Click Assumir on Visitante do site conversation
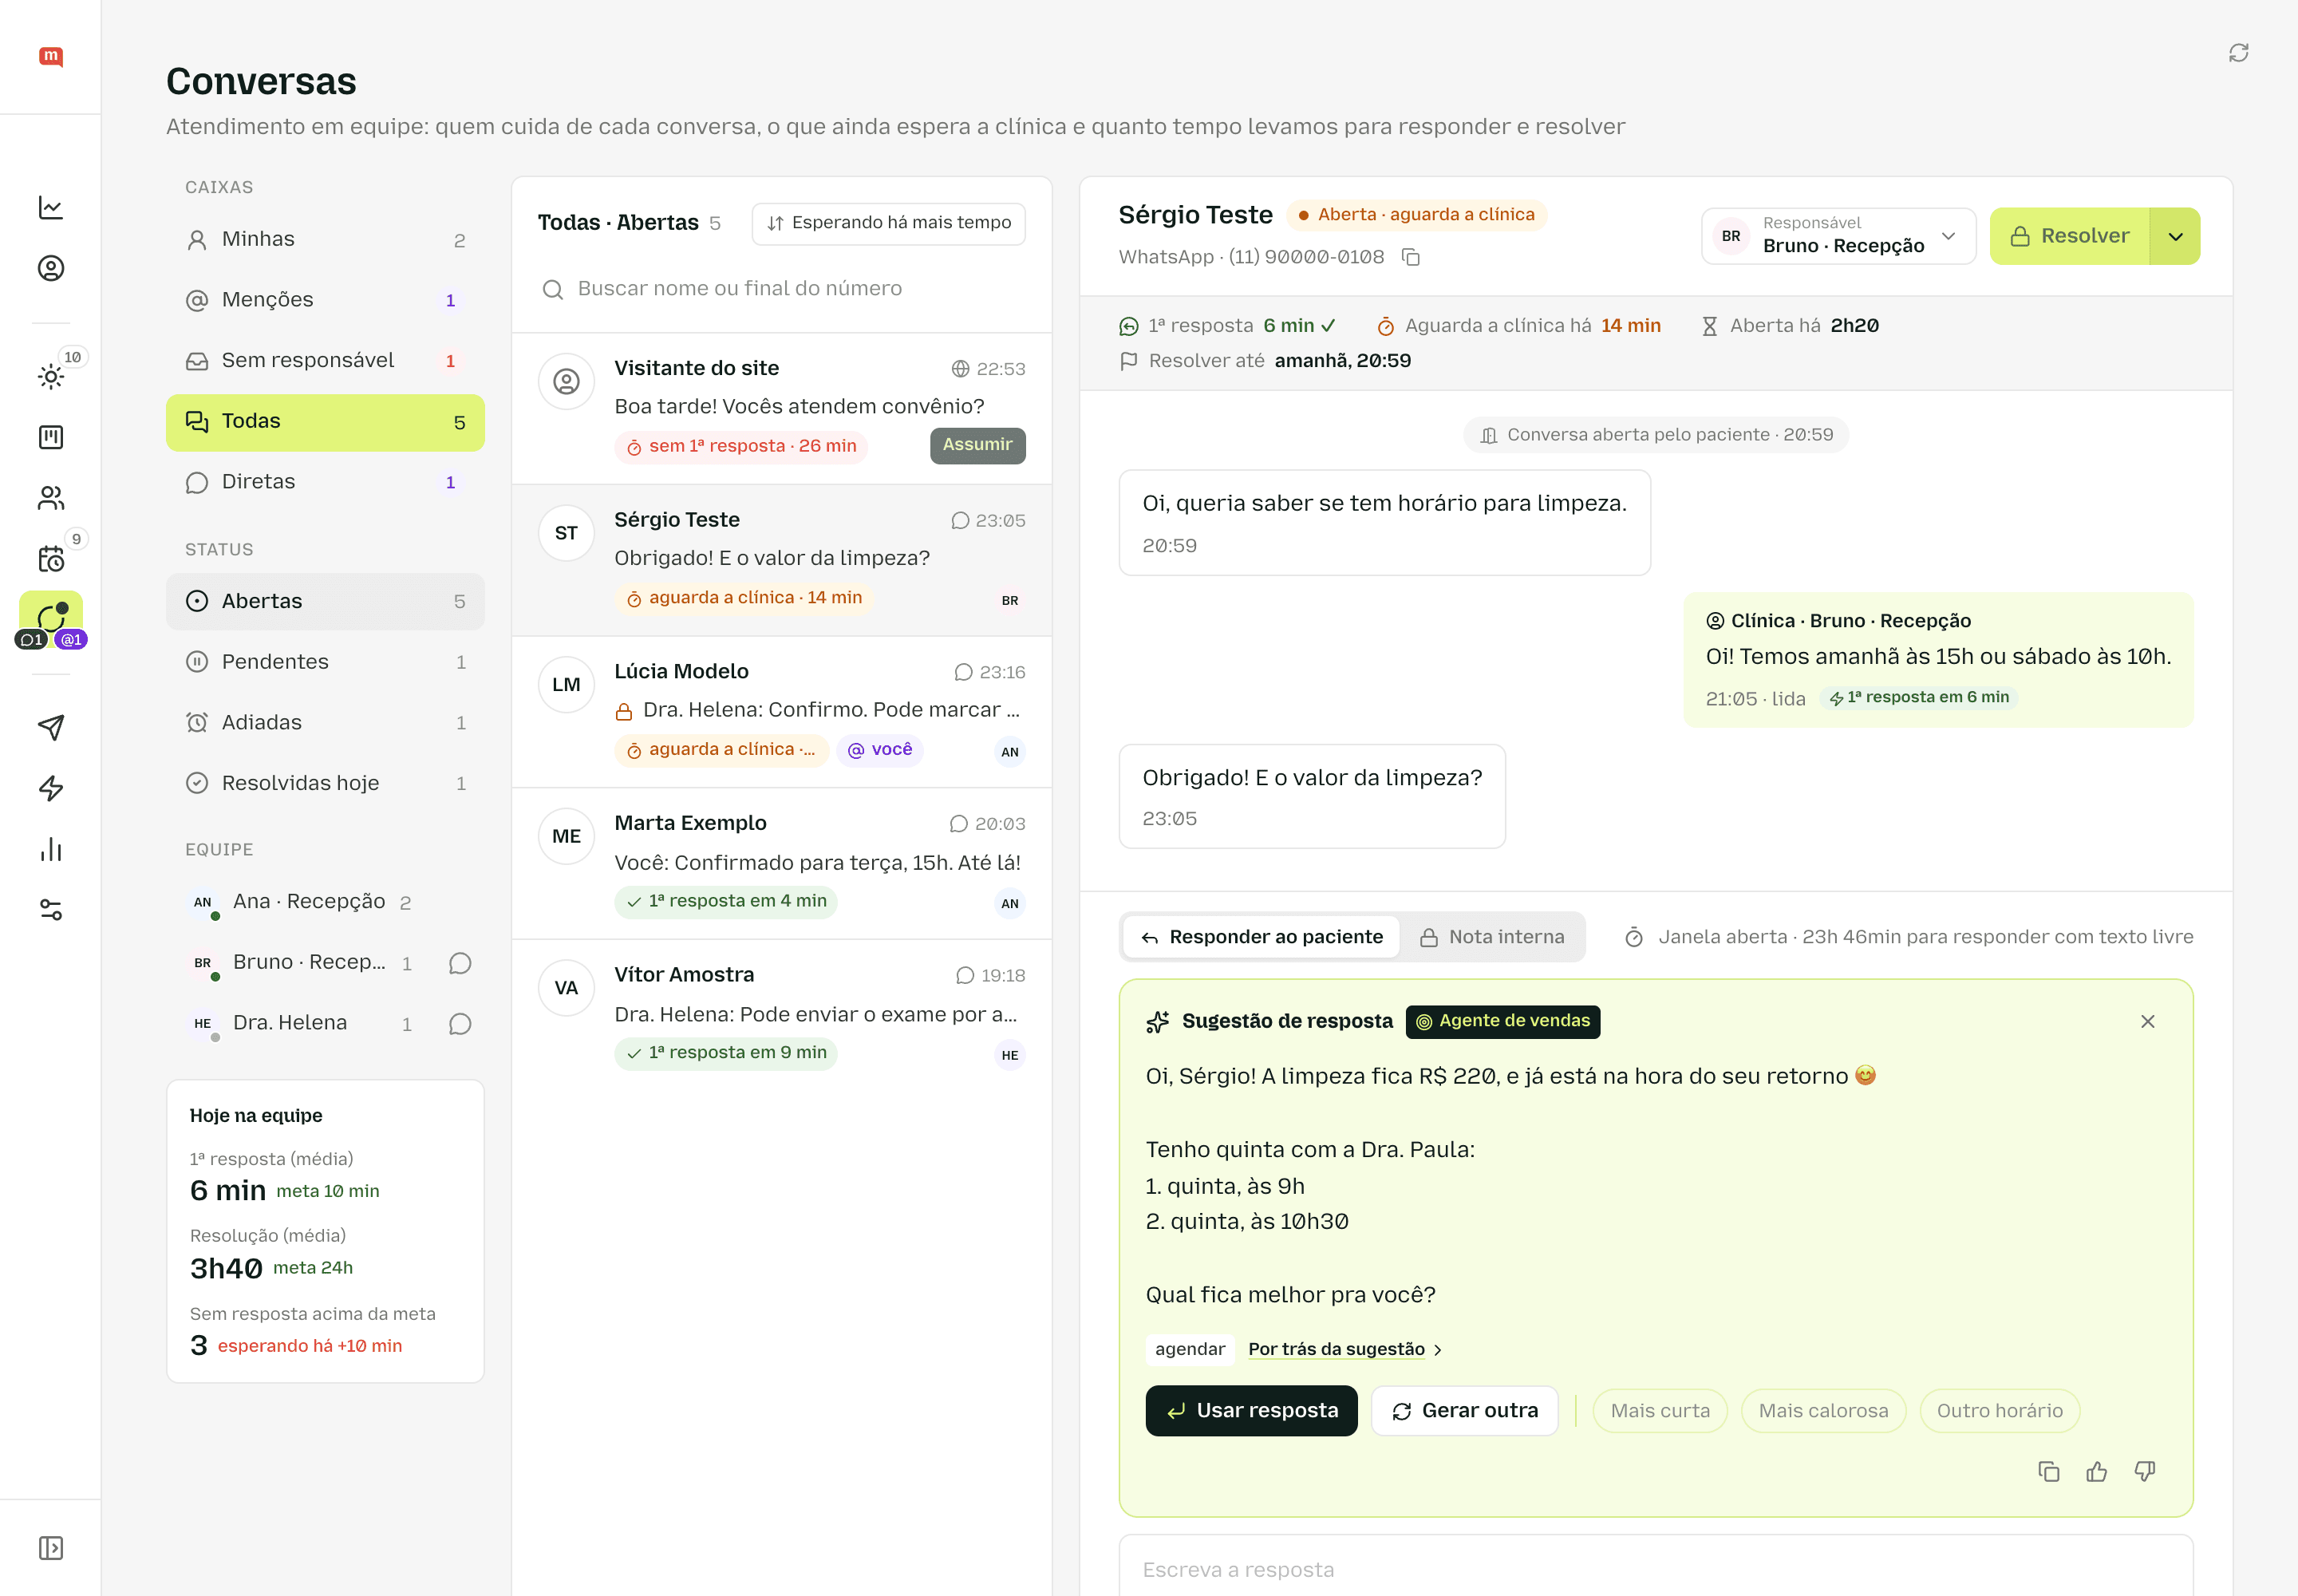This screenshot has height=1596, width=2298. coord(977,445)
